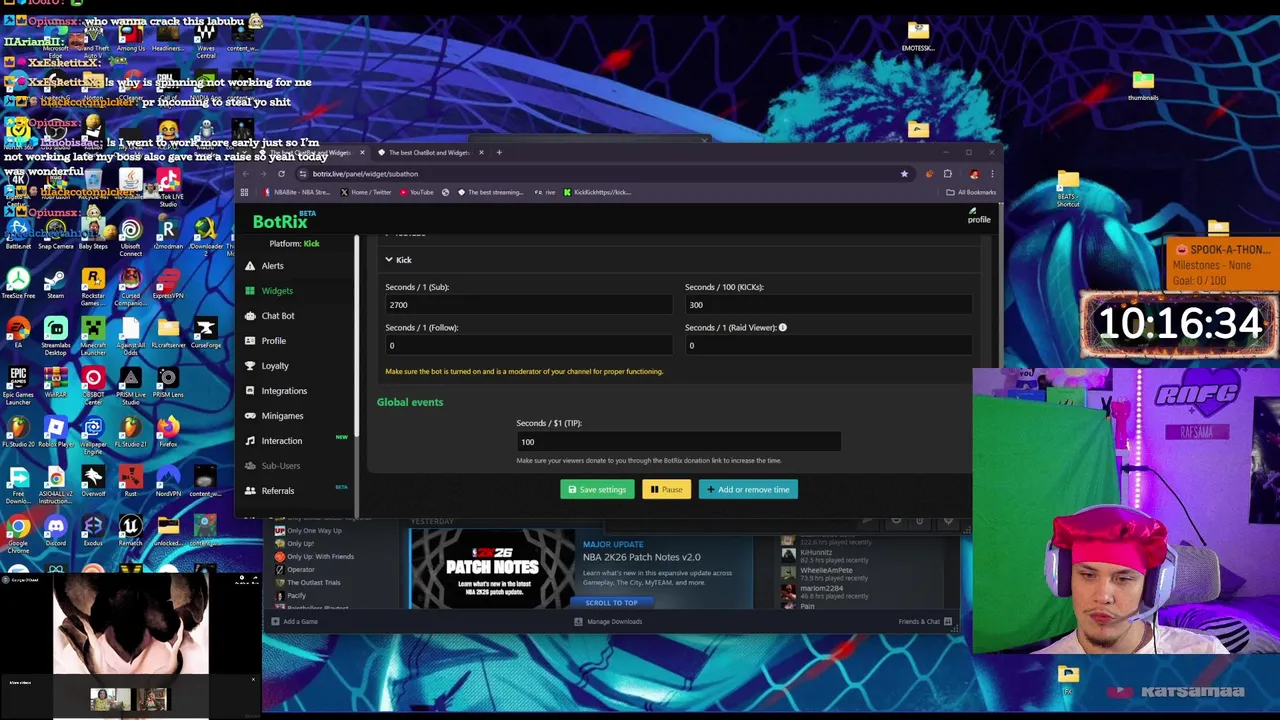Open the NBABite bookmark
Viewport: 1280px width, 720px height.
point(297,192)
